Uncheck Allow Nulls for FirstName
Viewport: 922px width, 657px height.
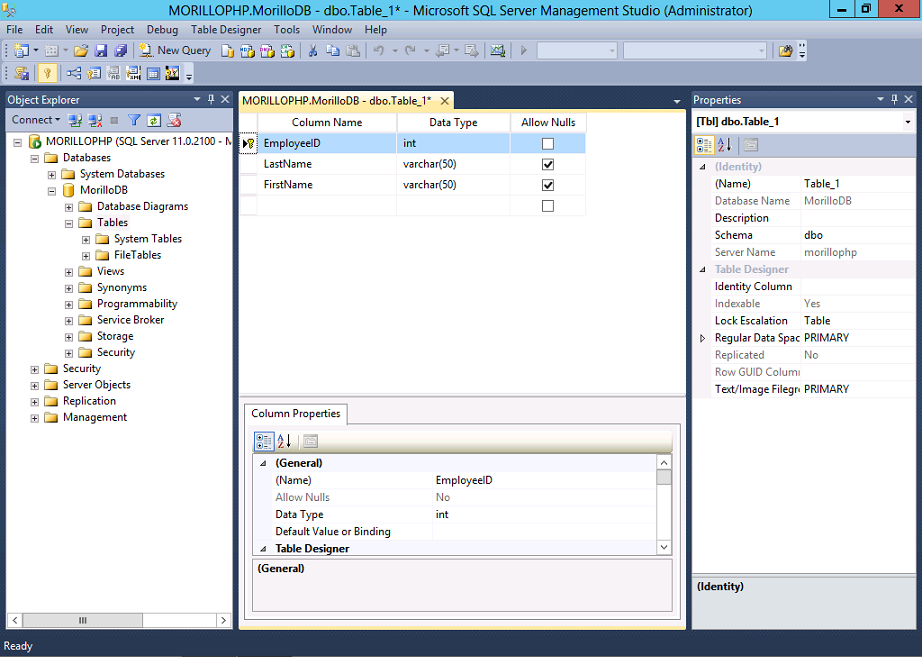coord(547,184)
